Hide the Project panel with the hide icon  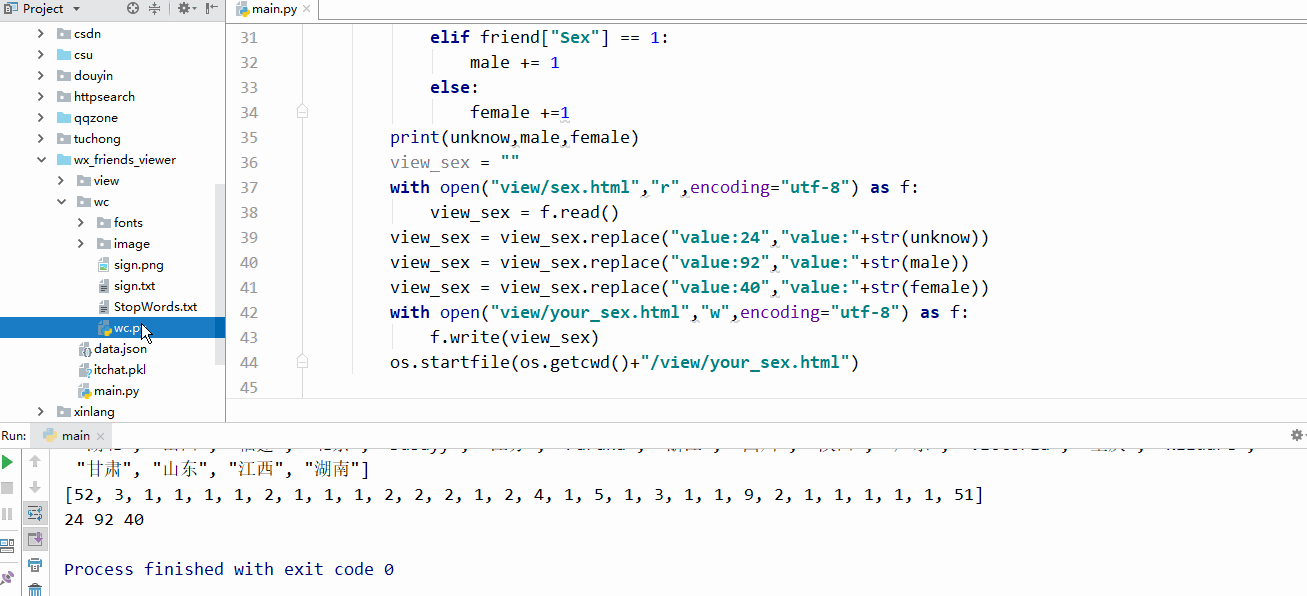pyautogui.click(x=212, y=9)
